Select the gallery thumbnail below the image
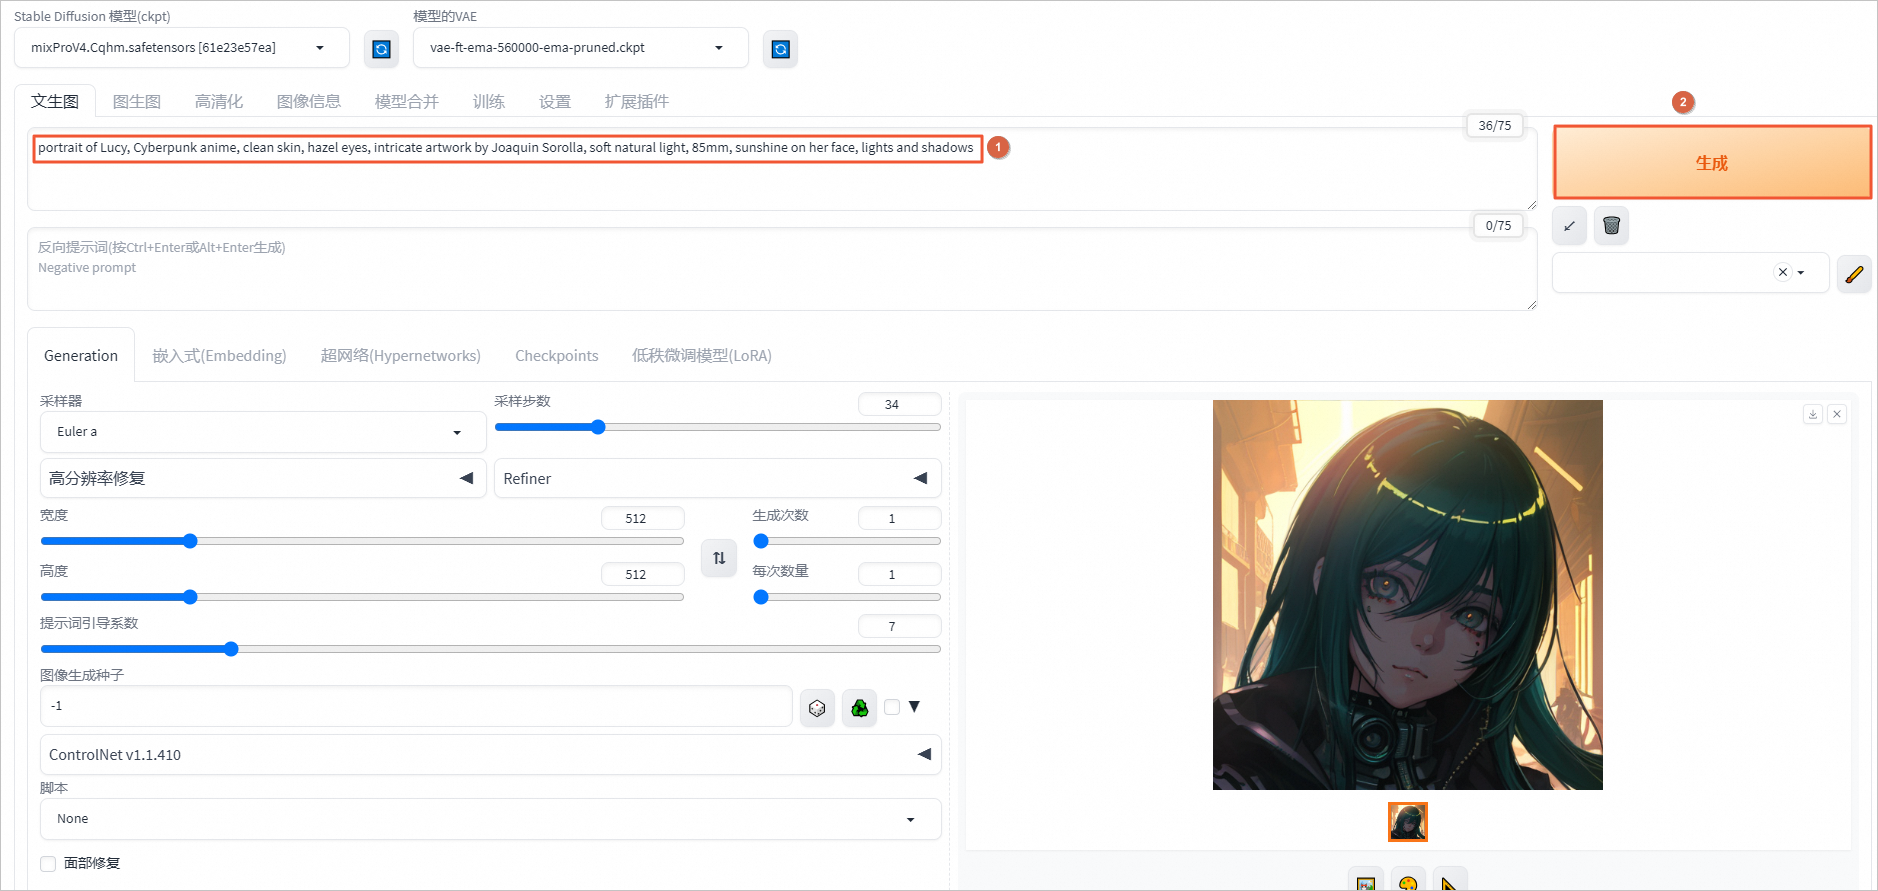1878x891 pixels. [x=1407, y=822]
